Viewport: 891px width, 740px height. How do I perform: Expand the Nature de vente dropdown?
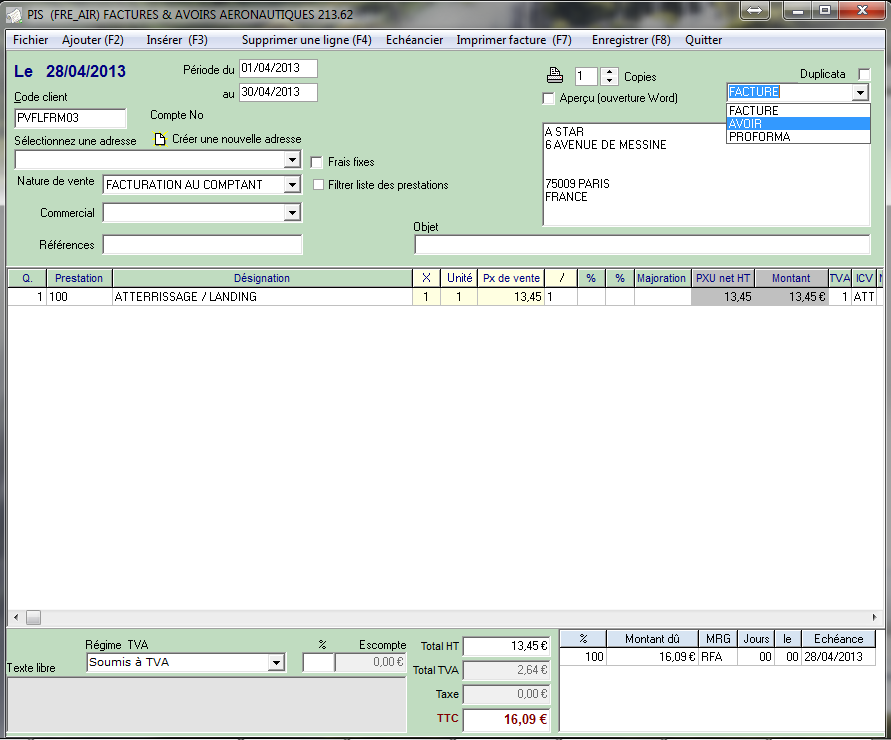[291, 185]
